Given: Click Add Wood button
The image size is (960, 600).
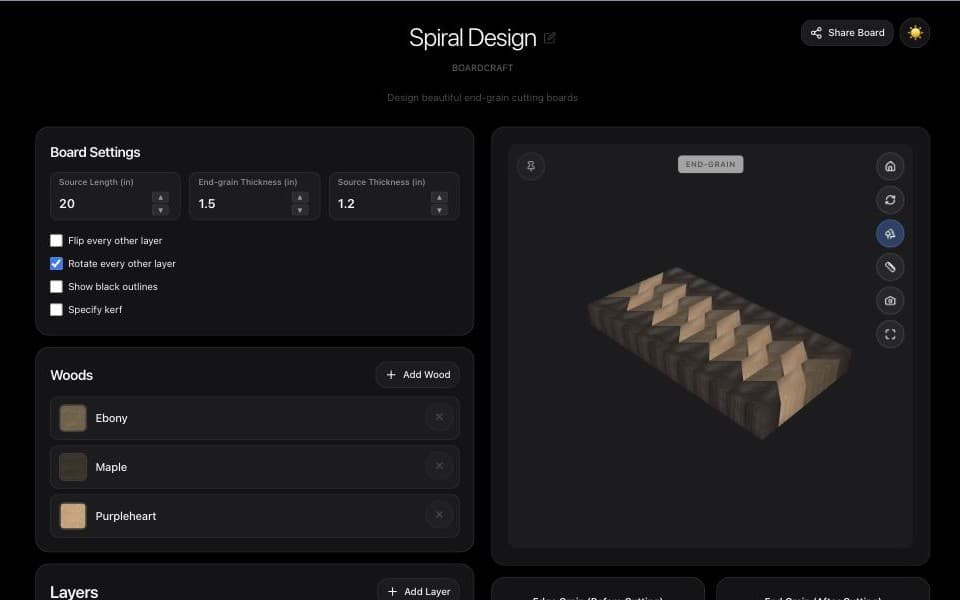Looking at the screenshot, I should [x=418, y=375].
